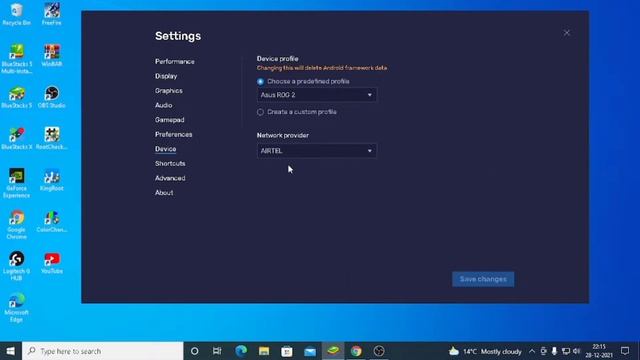The image size is (640, 360).
Task: Open RootChecker desktop icon
Action: 52,138
